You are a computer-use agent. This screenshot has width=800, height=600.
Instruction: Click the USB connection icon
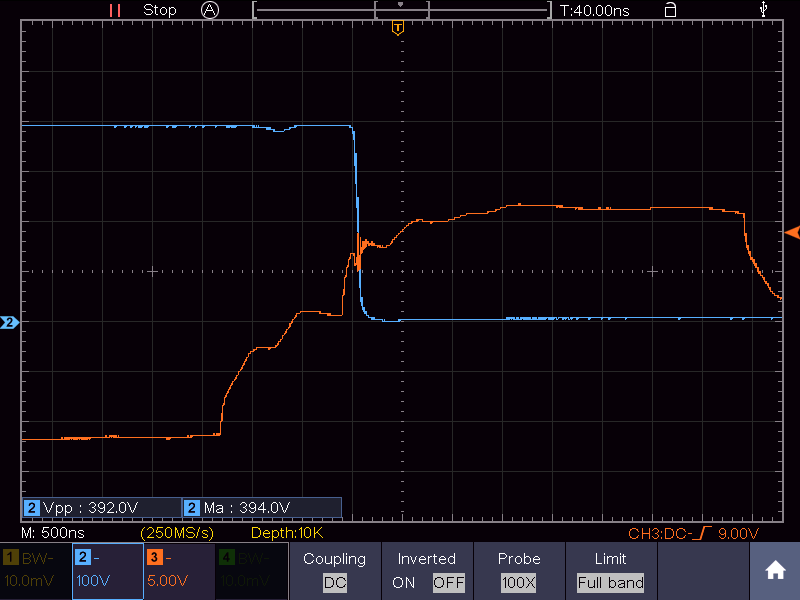[763, 9]
